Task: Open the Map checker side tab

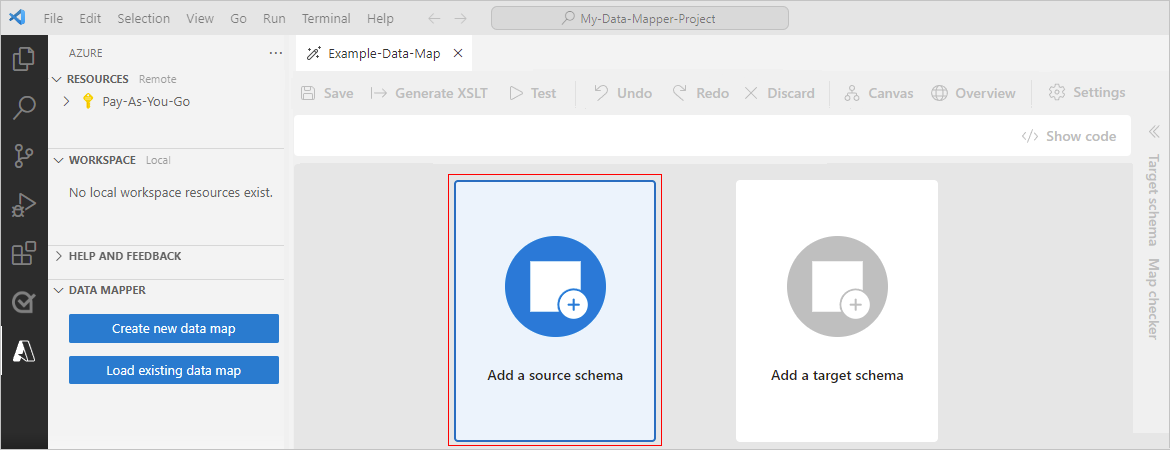Action: point(1154,299)
